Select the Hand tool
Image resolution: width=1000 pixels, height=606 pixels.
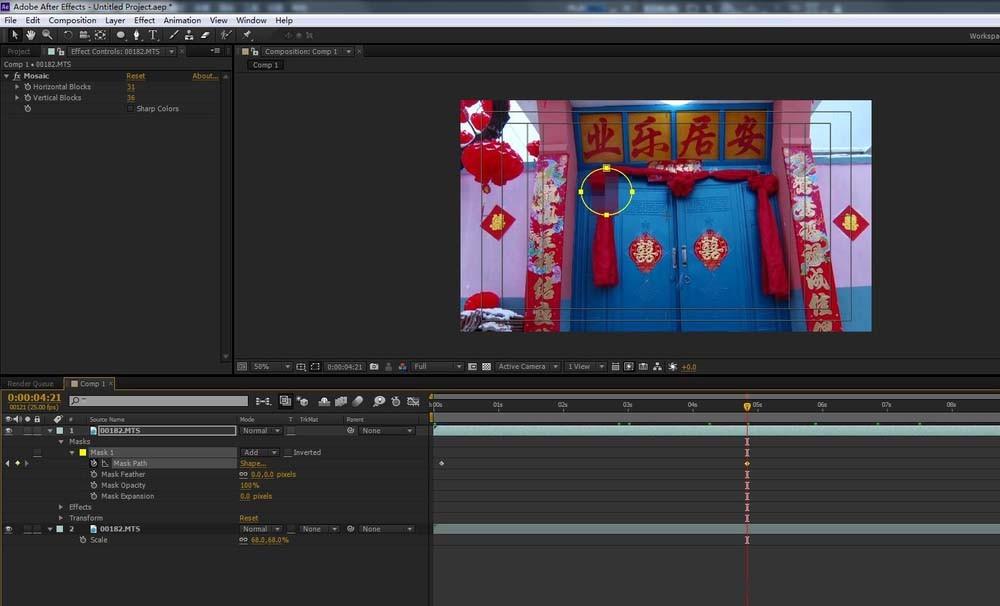coord(31,35)
